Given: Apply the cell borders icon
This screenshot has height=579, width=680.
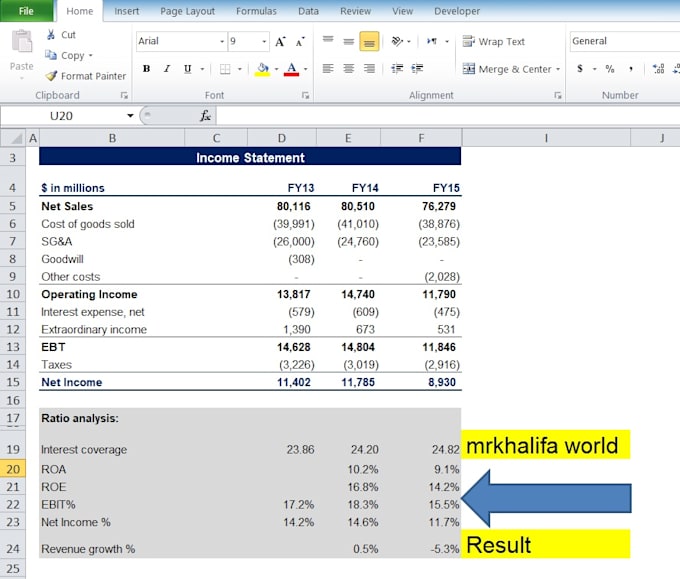Looking at the screenshot, I should [225, 69].
